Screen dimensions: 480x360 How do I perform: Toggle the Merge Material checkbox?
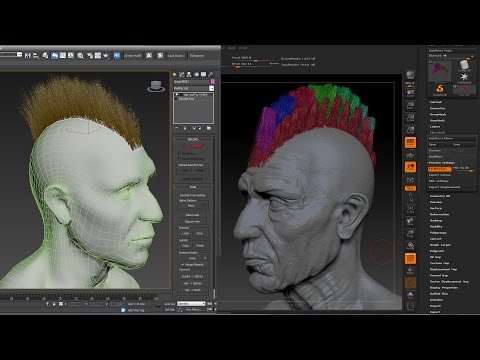tap(182, 264)
